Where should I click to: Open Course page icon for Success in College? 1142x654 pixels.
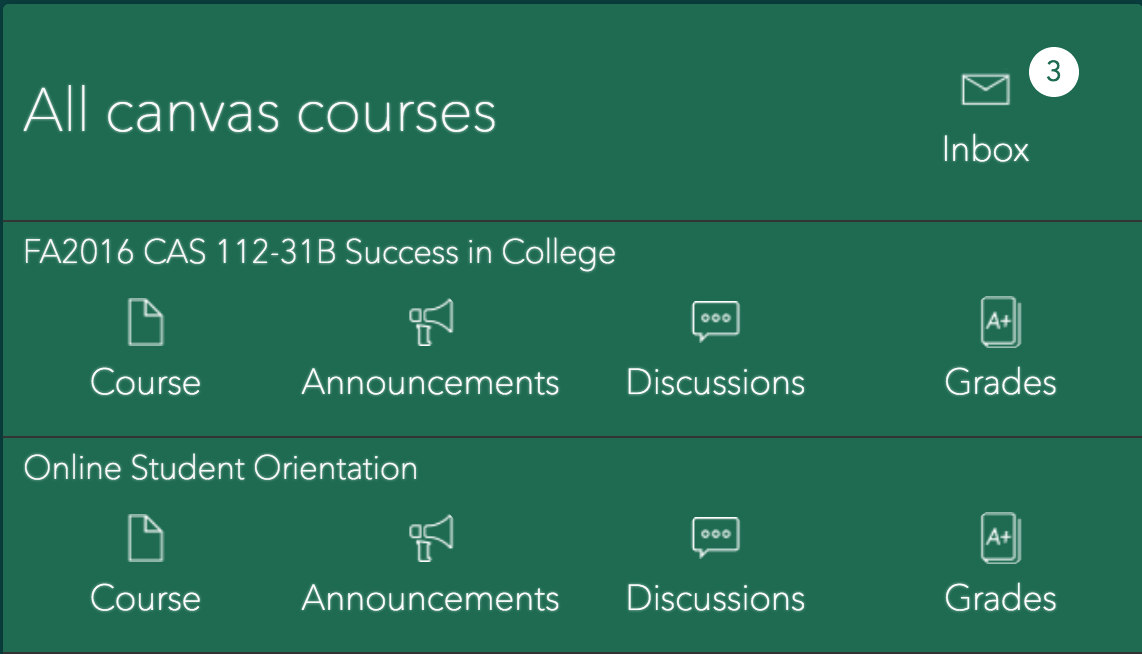coord(145,323)
